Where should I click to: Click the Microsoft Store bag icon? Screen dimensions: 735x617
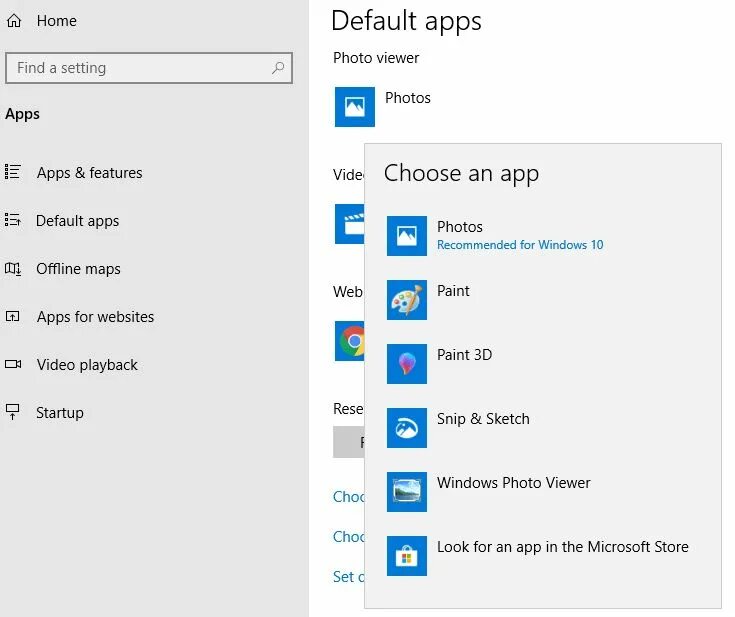pyautogui.click(x=407, y=556)
